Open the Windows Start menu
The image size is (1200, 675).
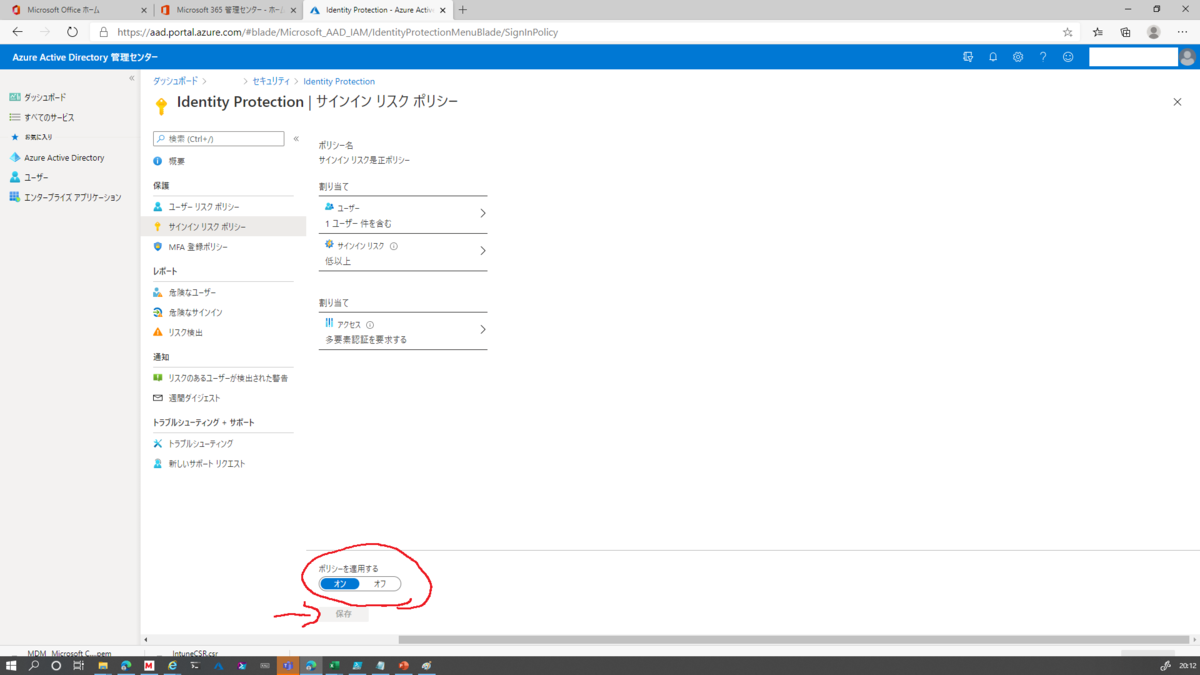11,666
